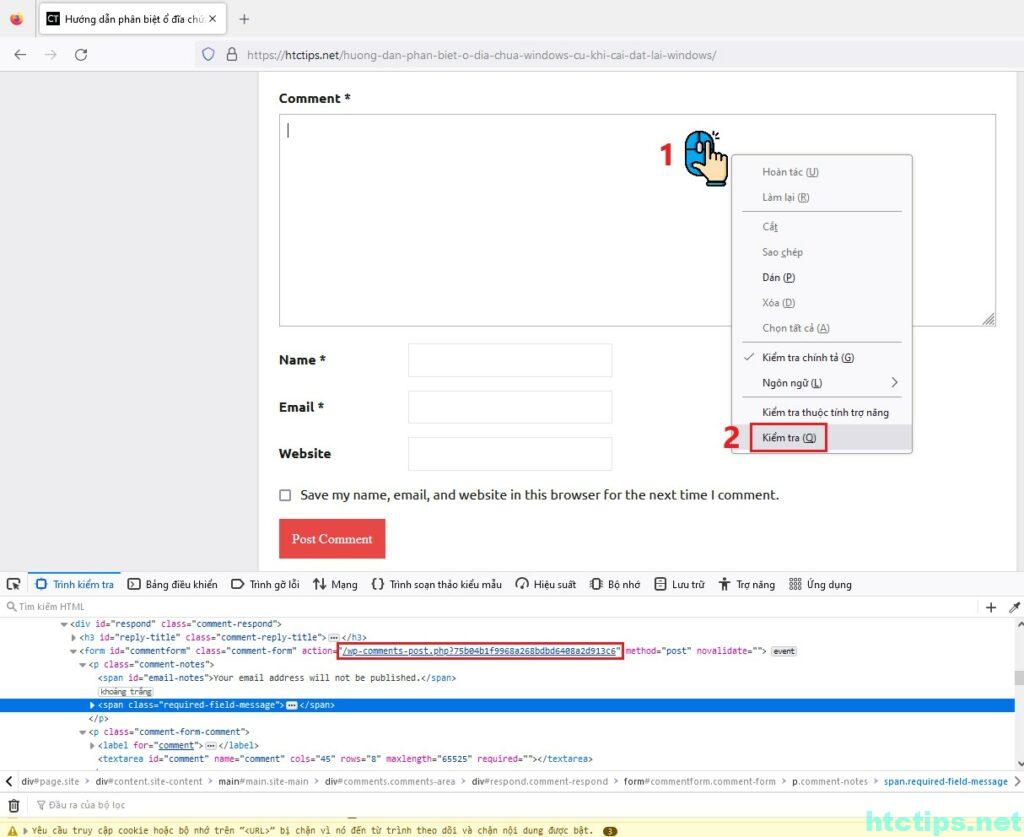
Task: Click the red Post Comment button
Action: [332, 539]
